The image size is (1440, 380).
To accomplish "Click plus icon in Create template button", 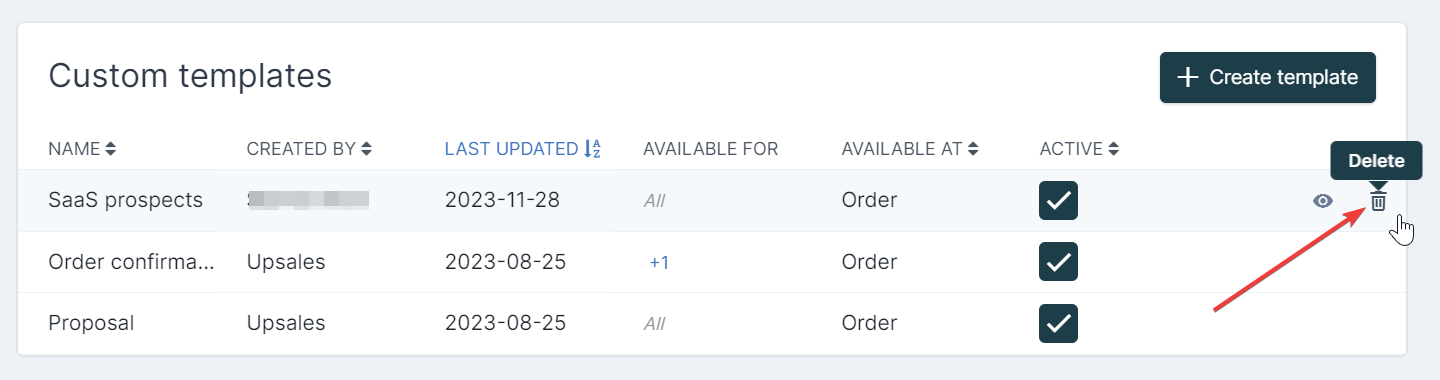I will [1188, 78].
